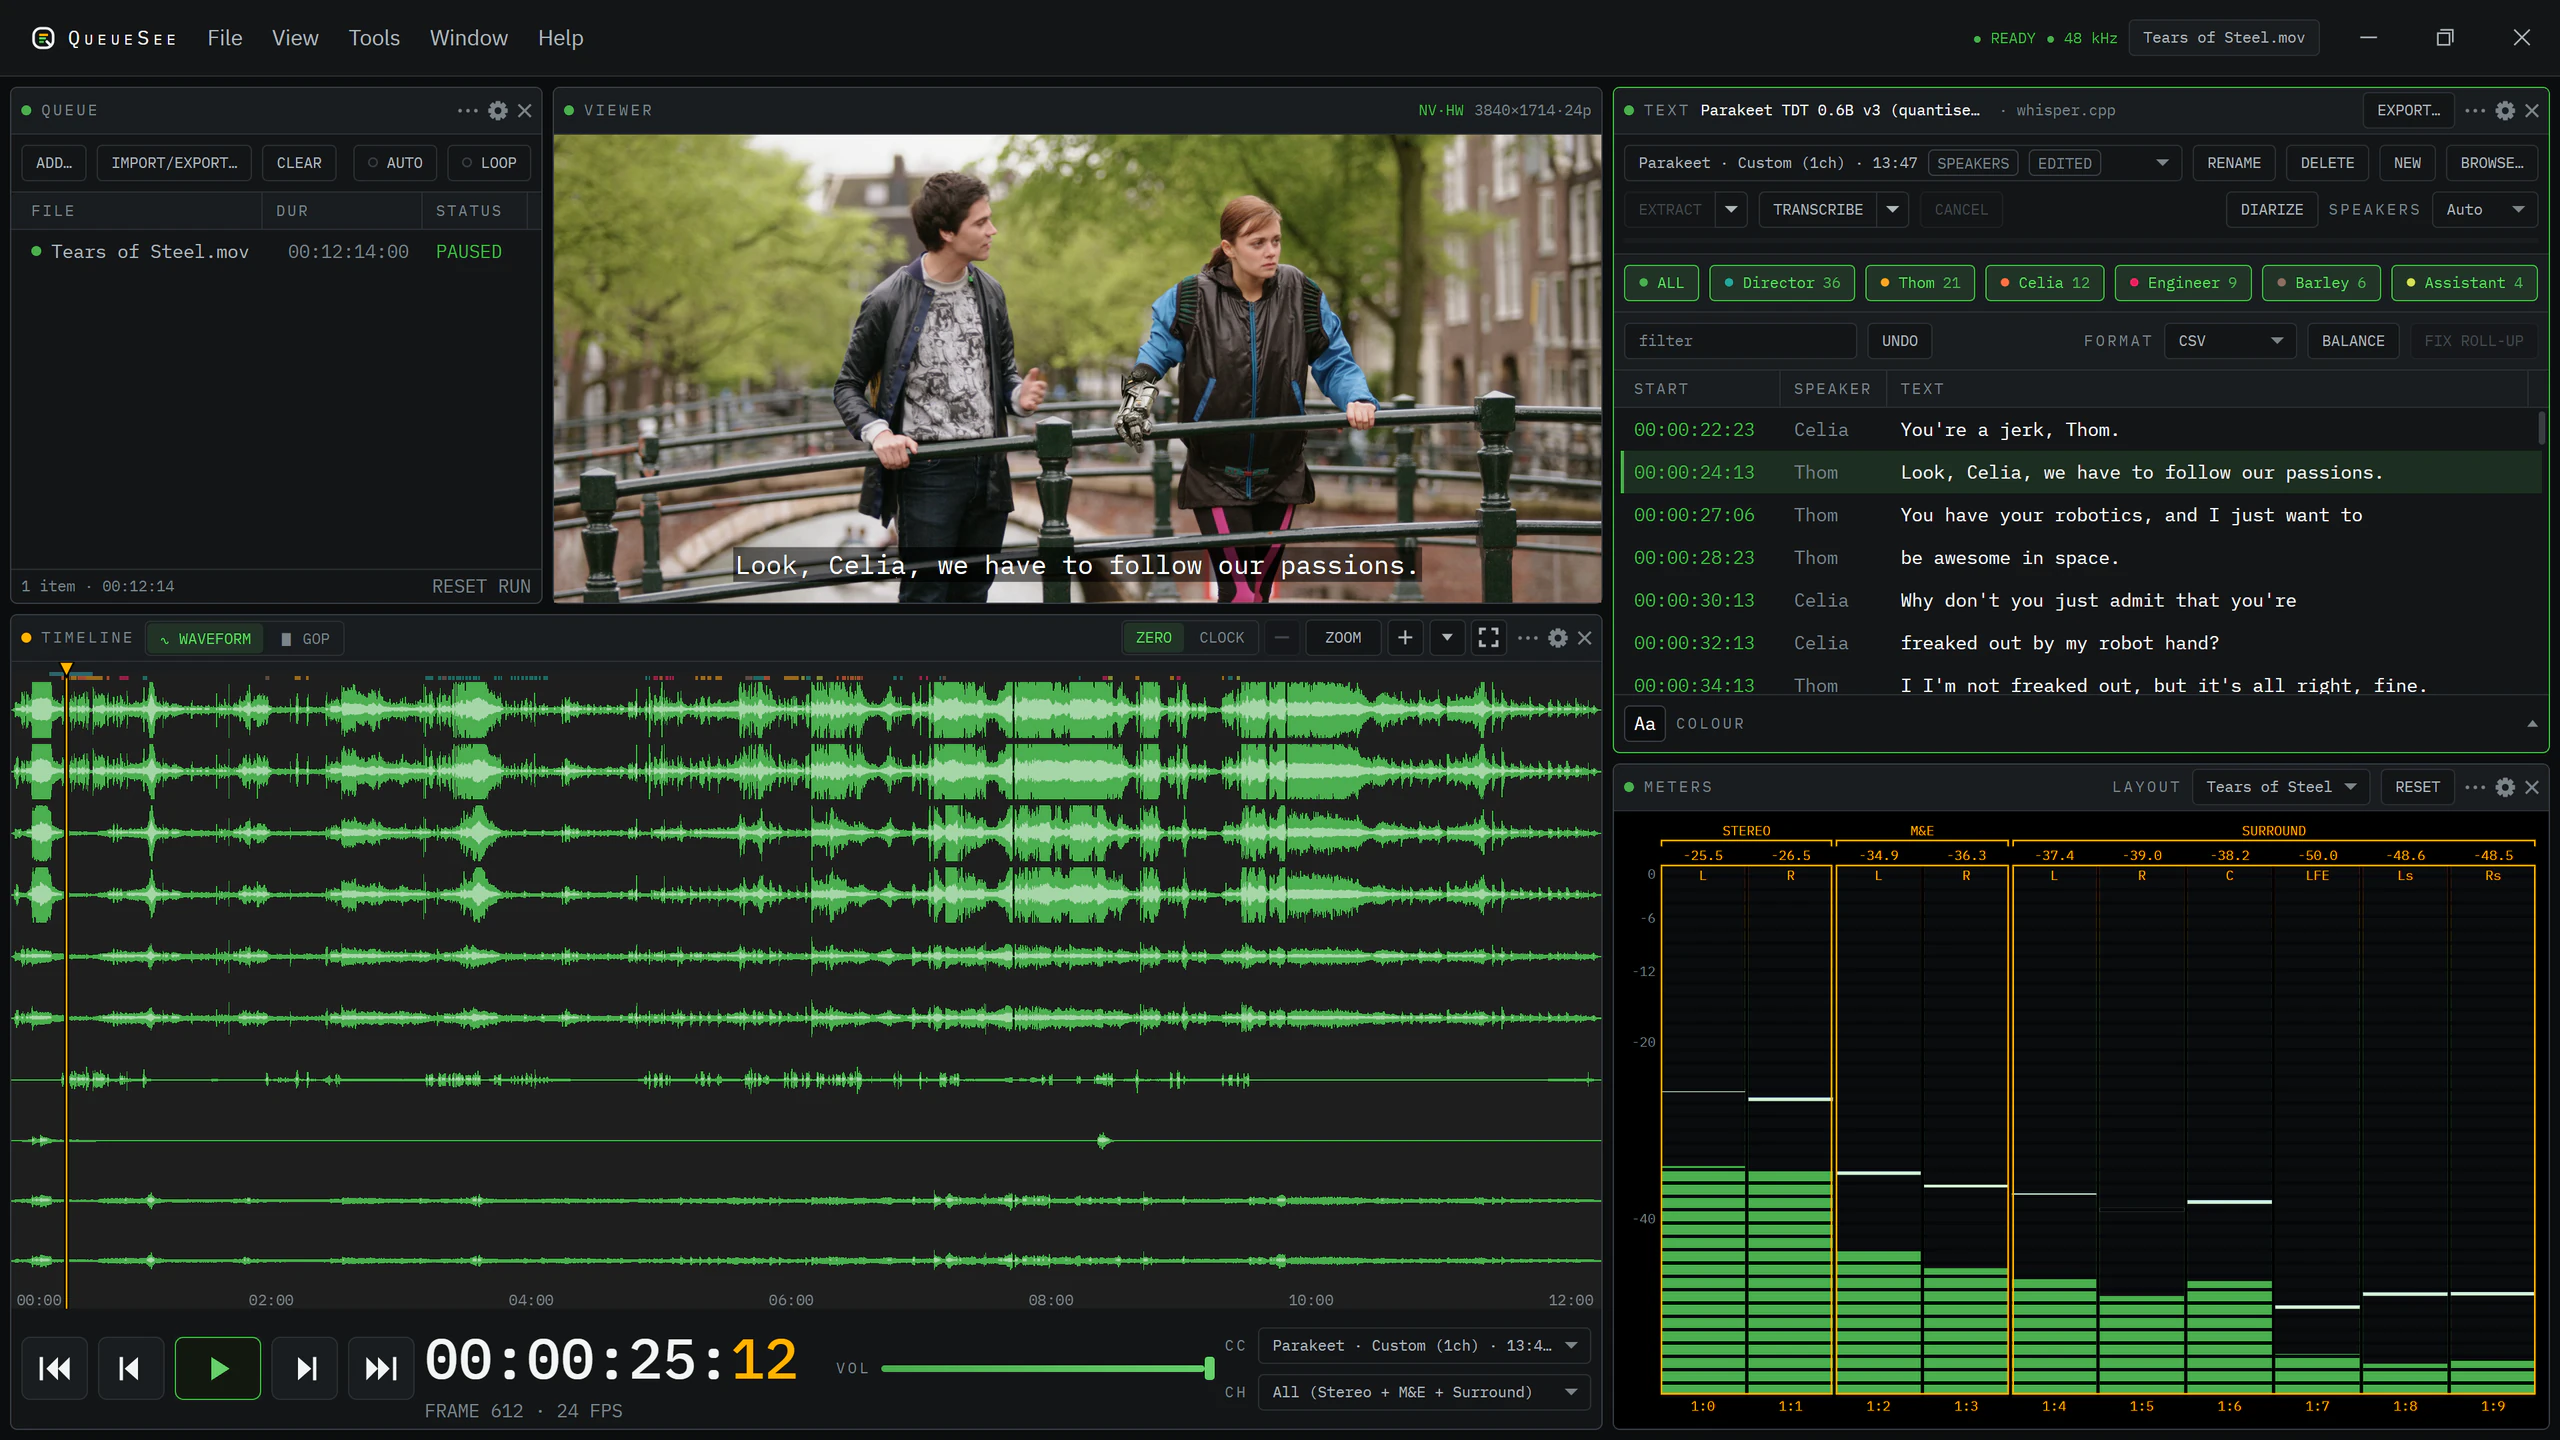Click the UNDO button
The image size is (2560, 1440).
1899,341
